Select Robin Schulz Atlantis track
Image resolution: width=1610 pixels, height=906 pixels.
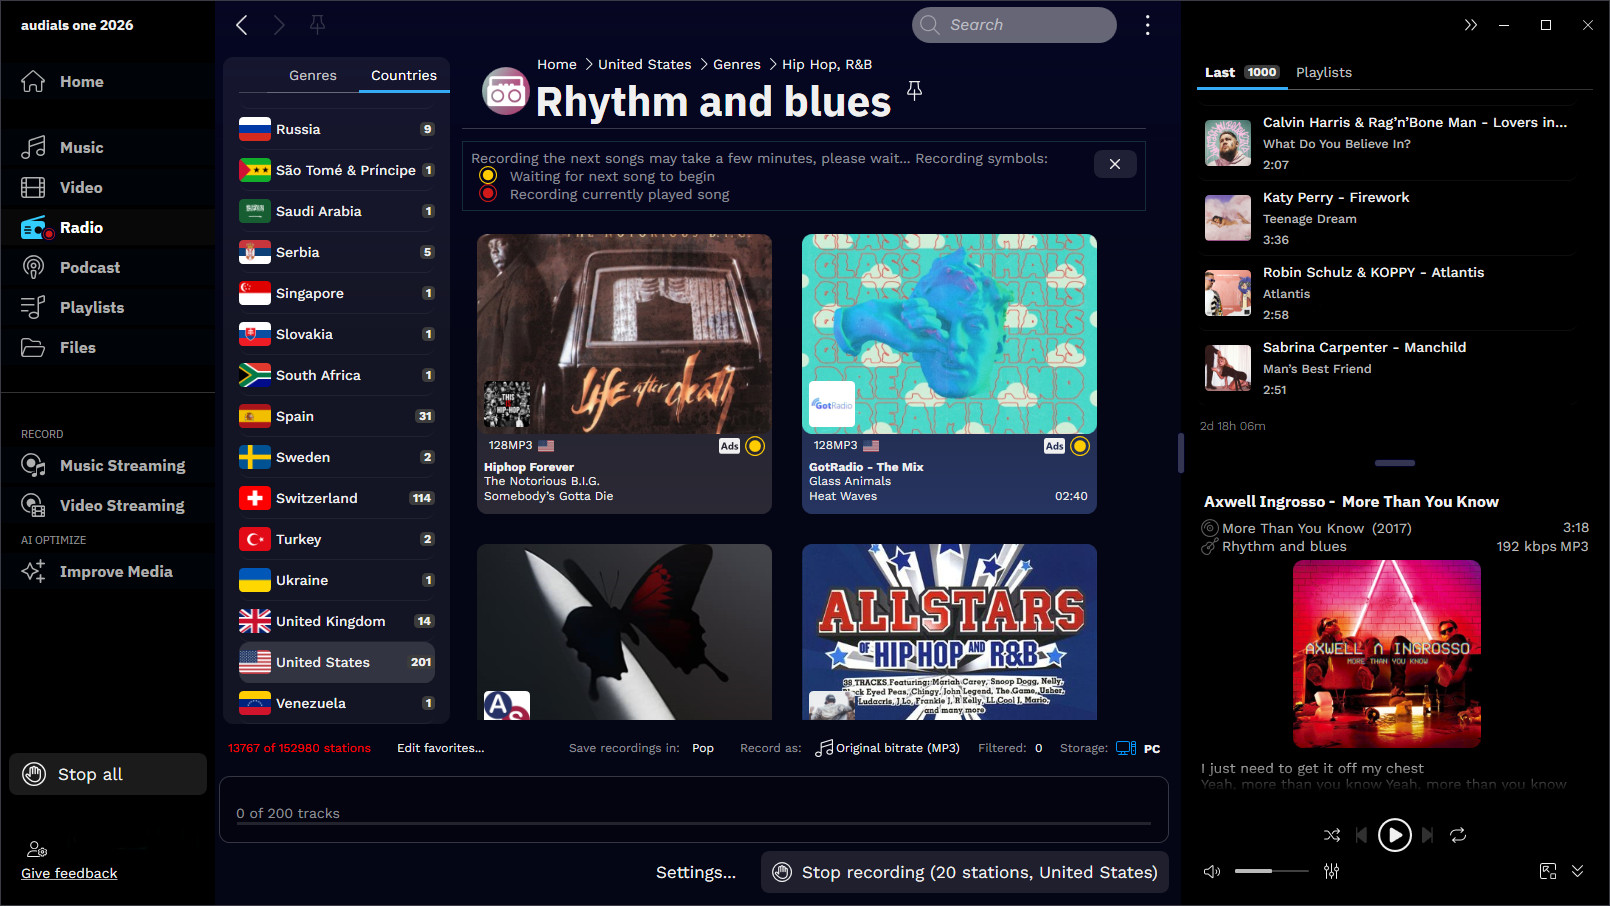pyautogui.click(x=1388, y=293)
